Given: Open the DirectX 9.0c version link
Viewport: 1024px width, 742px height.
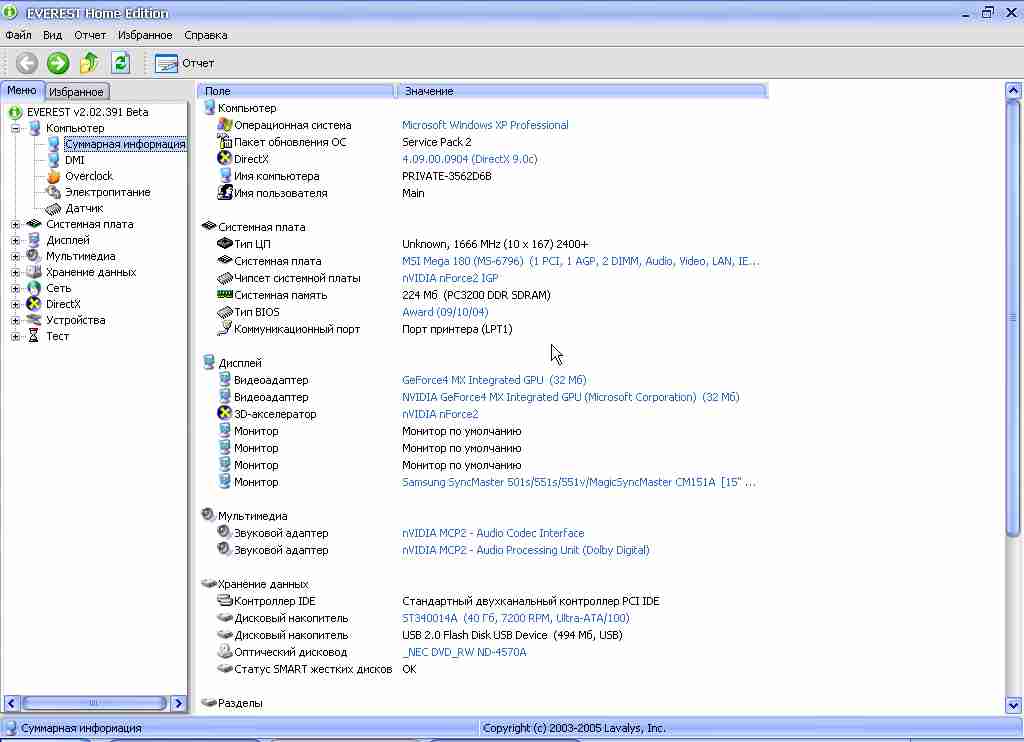Looking at the screenshot, I should pyautogui.click(x=470, y=159).
